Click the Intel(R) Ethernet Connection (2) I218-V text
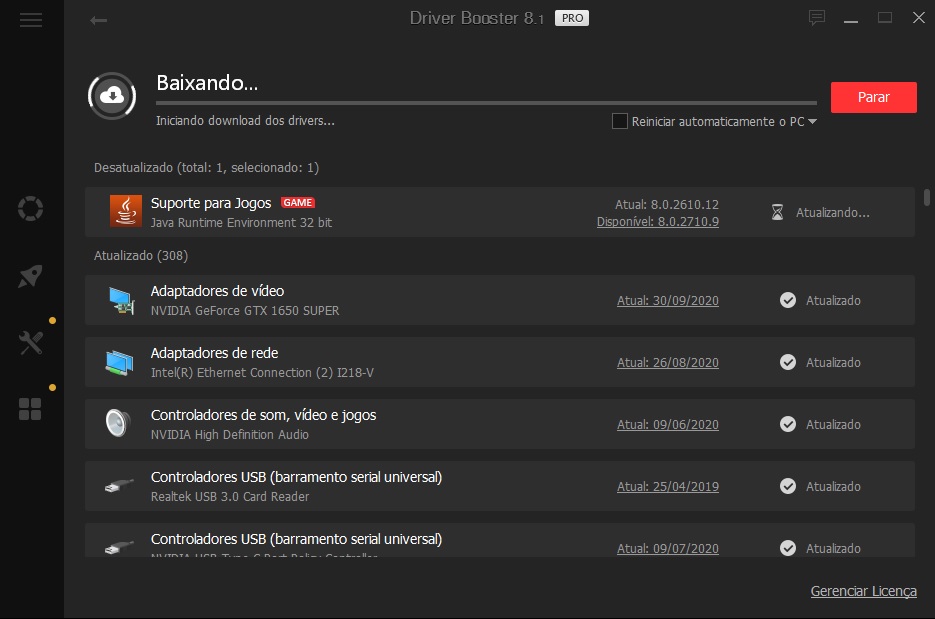The image size is (935, 619). [262, 373]
